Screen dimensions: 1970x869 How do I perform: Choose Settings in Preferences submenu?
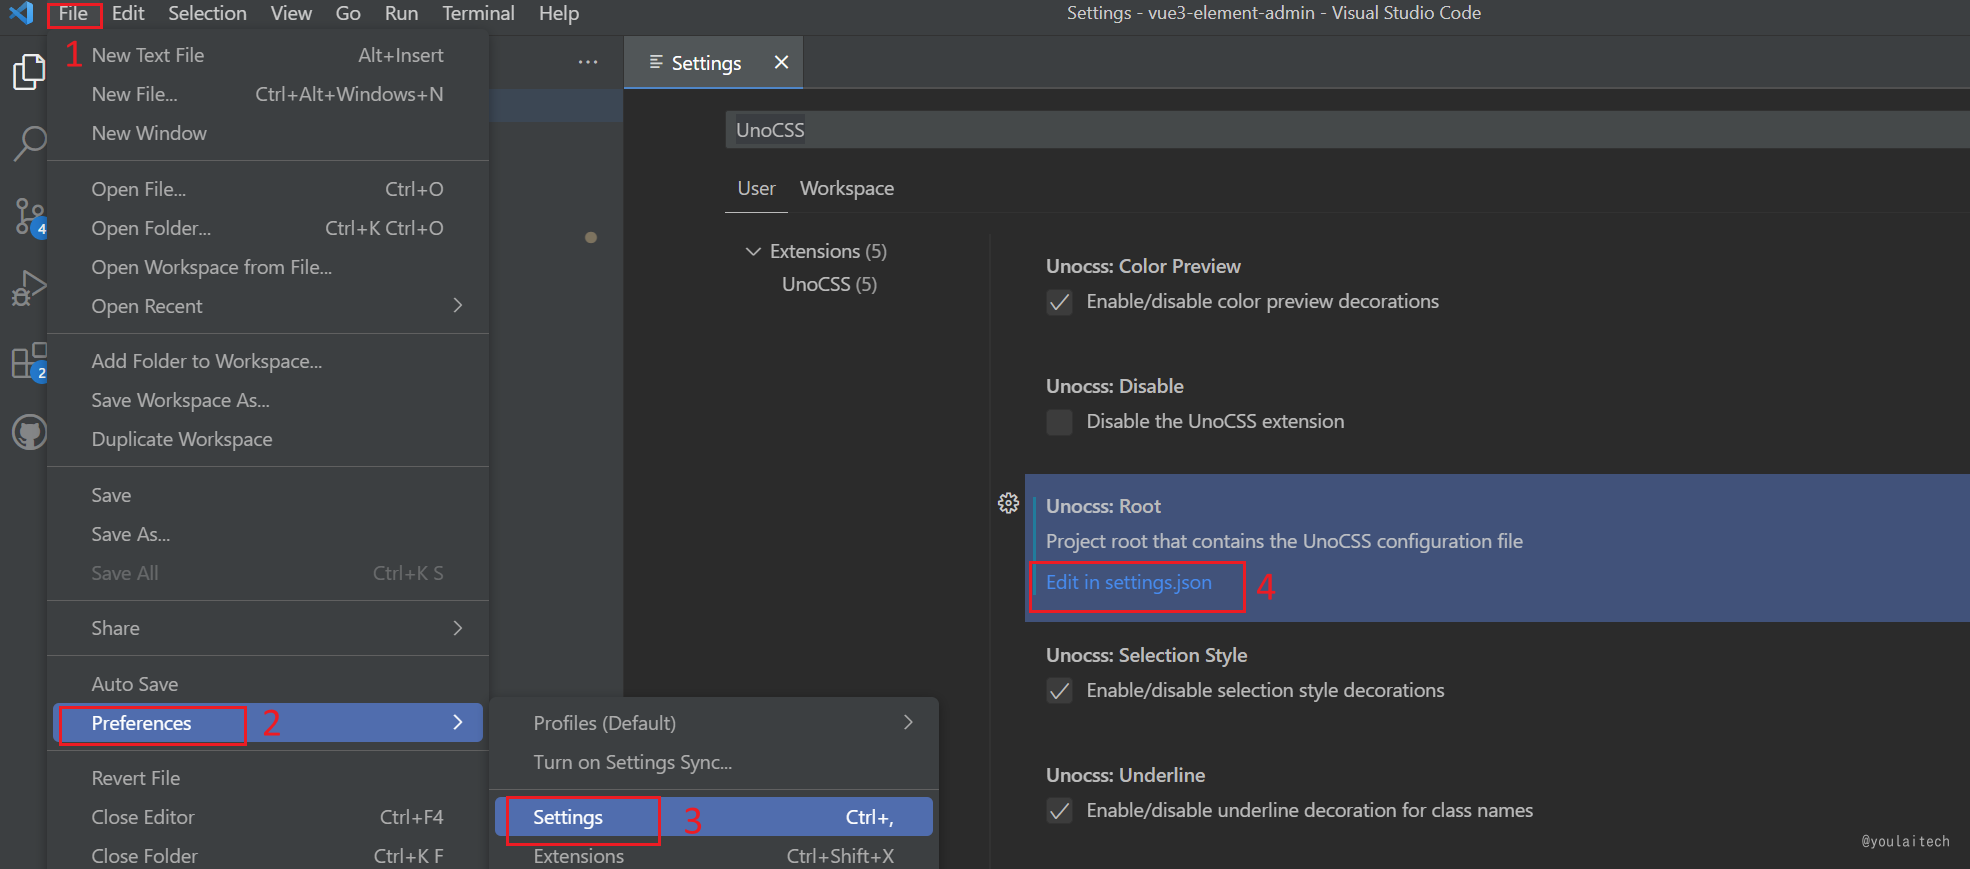[x=714, y=817]
